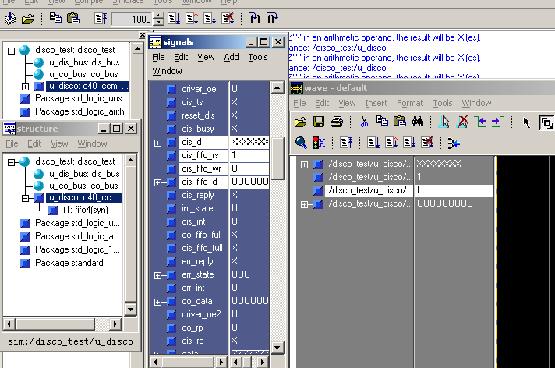Click the Break icon in the wave toolbar's second row
555x368 pixels.
tap(427, 143)
